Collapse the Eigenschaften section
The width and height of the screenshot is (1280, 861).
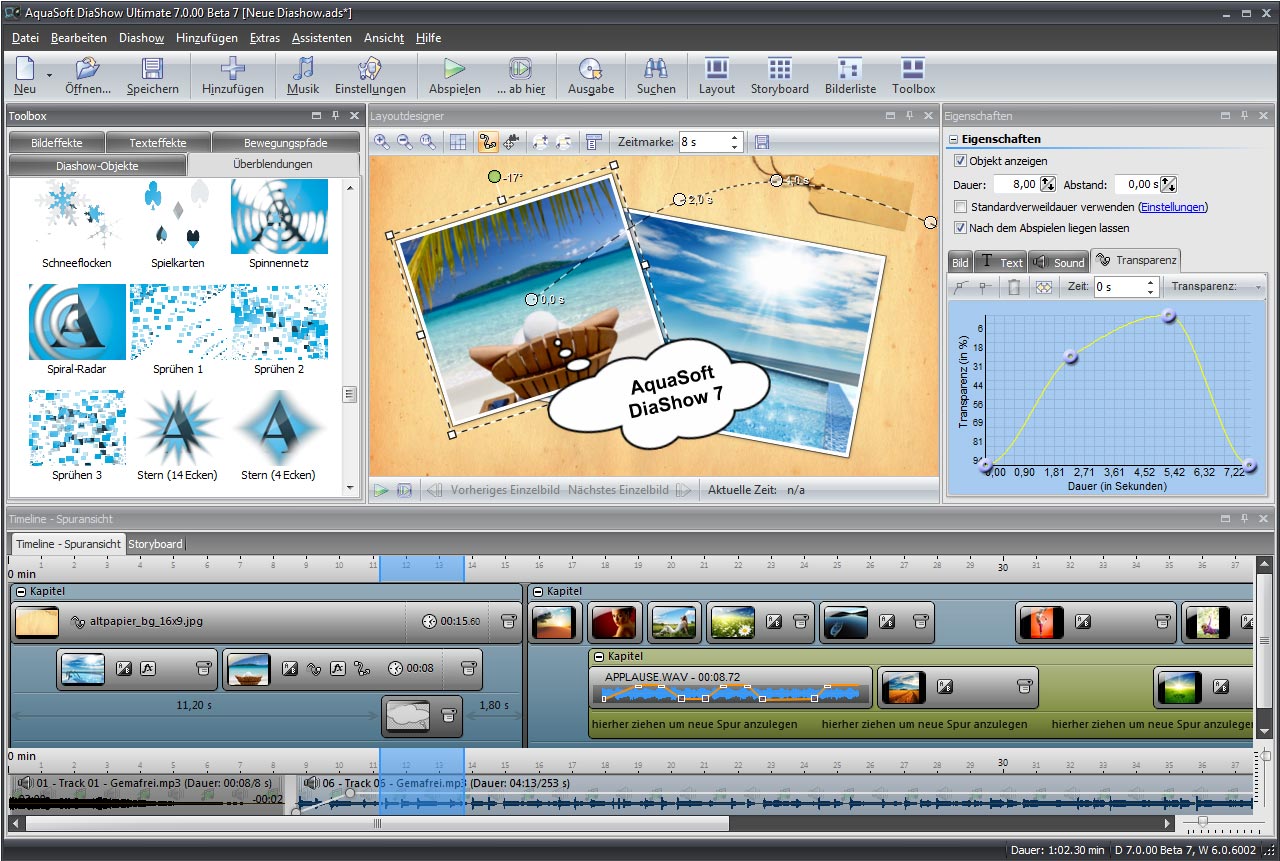tap(954, 140)
